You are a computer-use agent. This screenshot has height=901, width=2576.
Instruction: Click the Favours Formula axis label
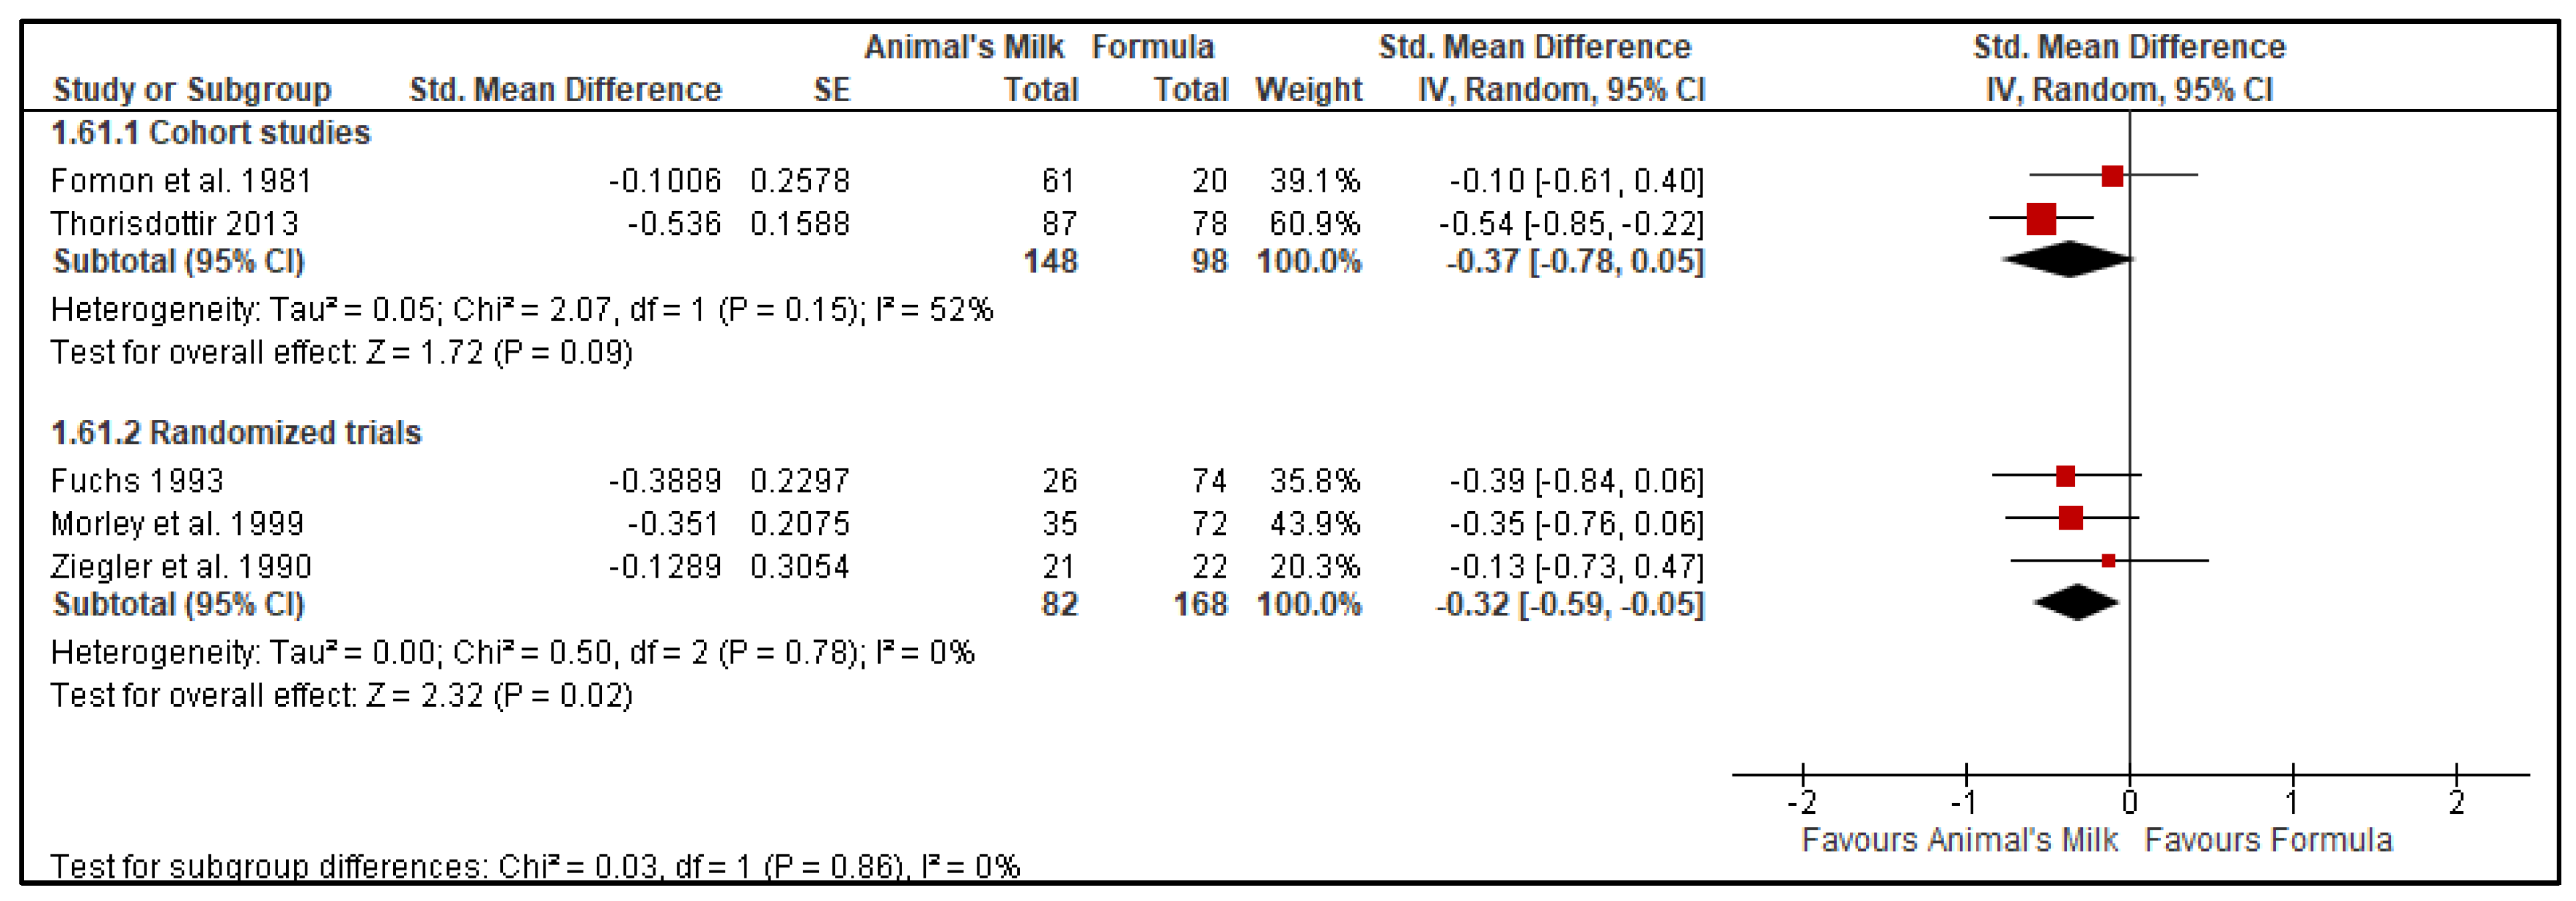pos(2268,839)
